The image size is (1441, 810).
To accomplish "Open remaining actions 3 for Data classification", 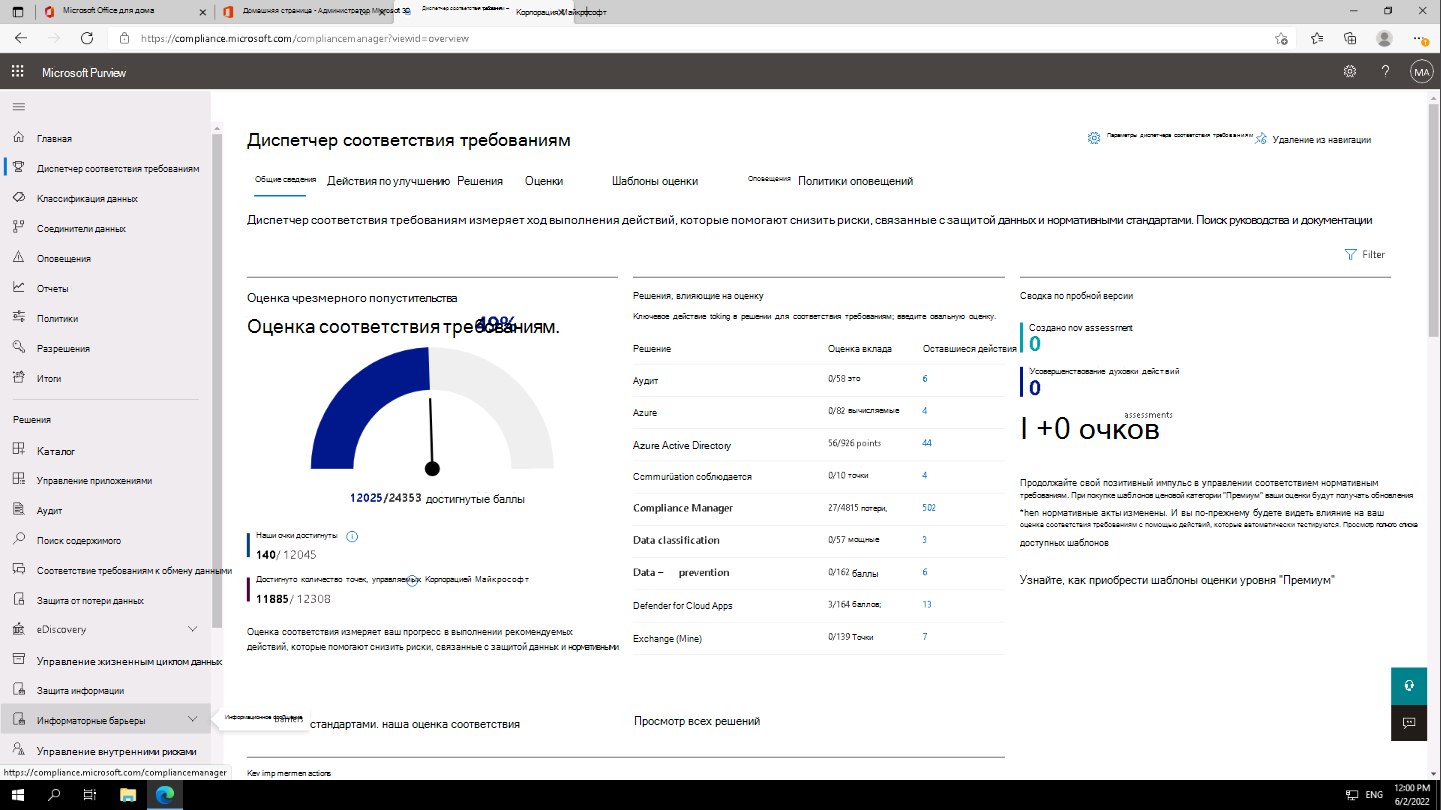I will (x=925, y=540).
